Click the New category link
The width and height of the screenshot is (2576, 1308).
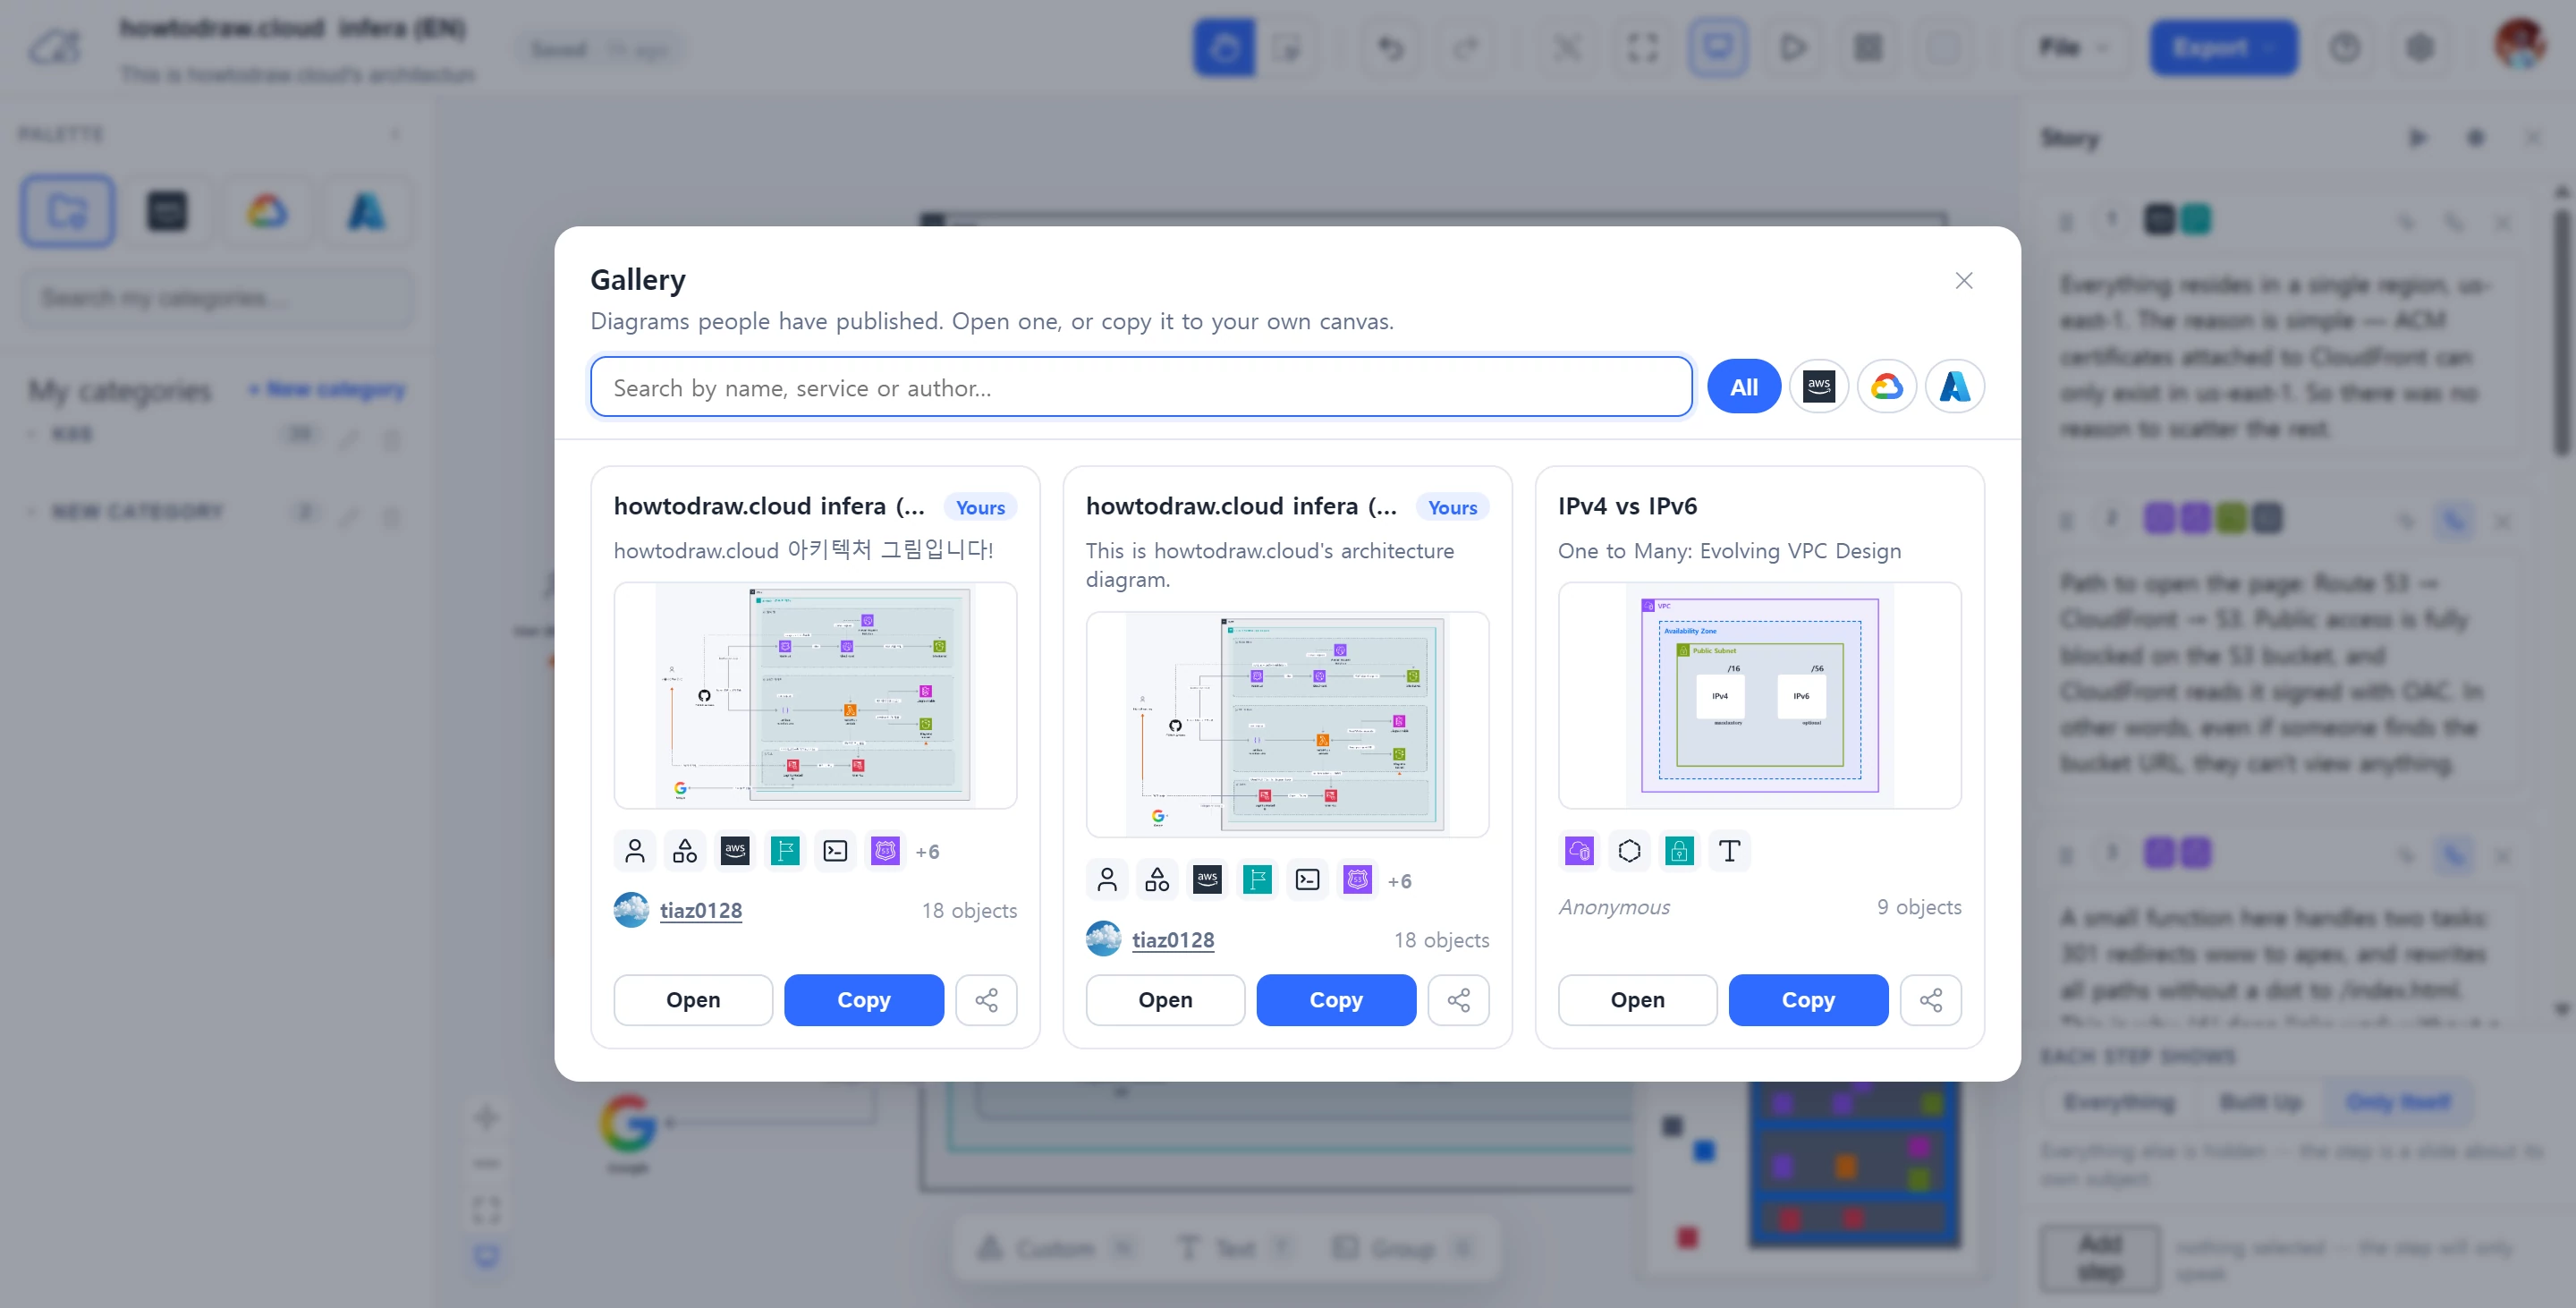coord(326,389)
